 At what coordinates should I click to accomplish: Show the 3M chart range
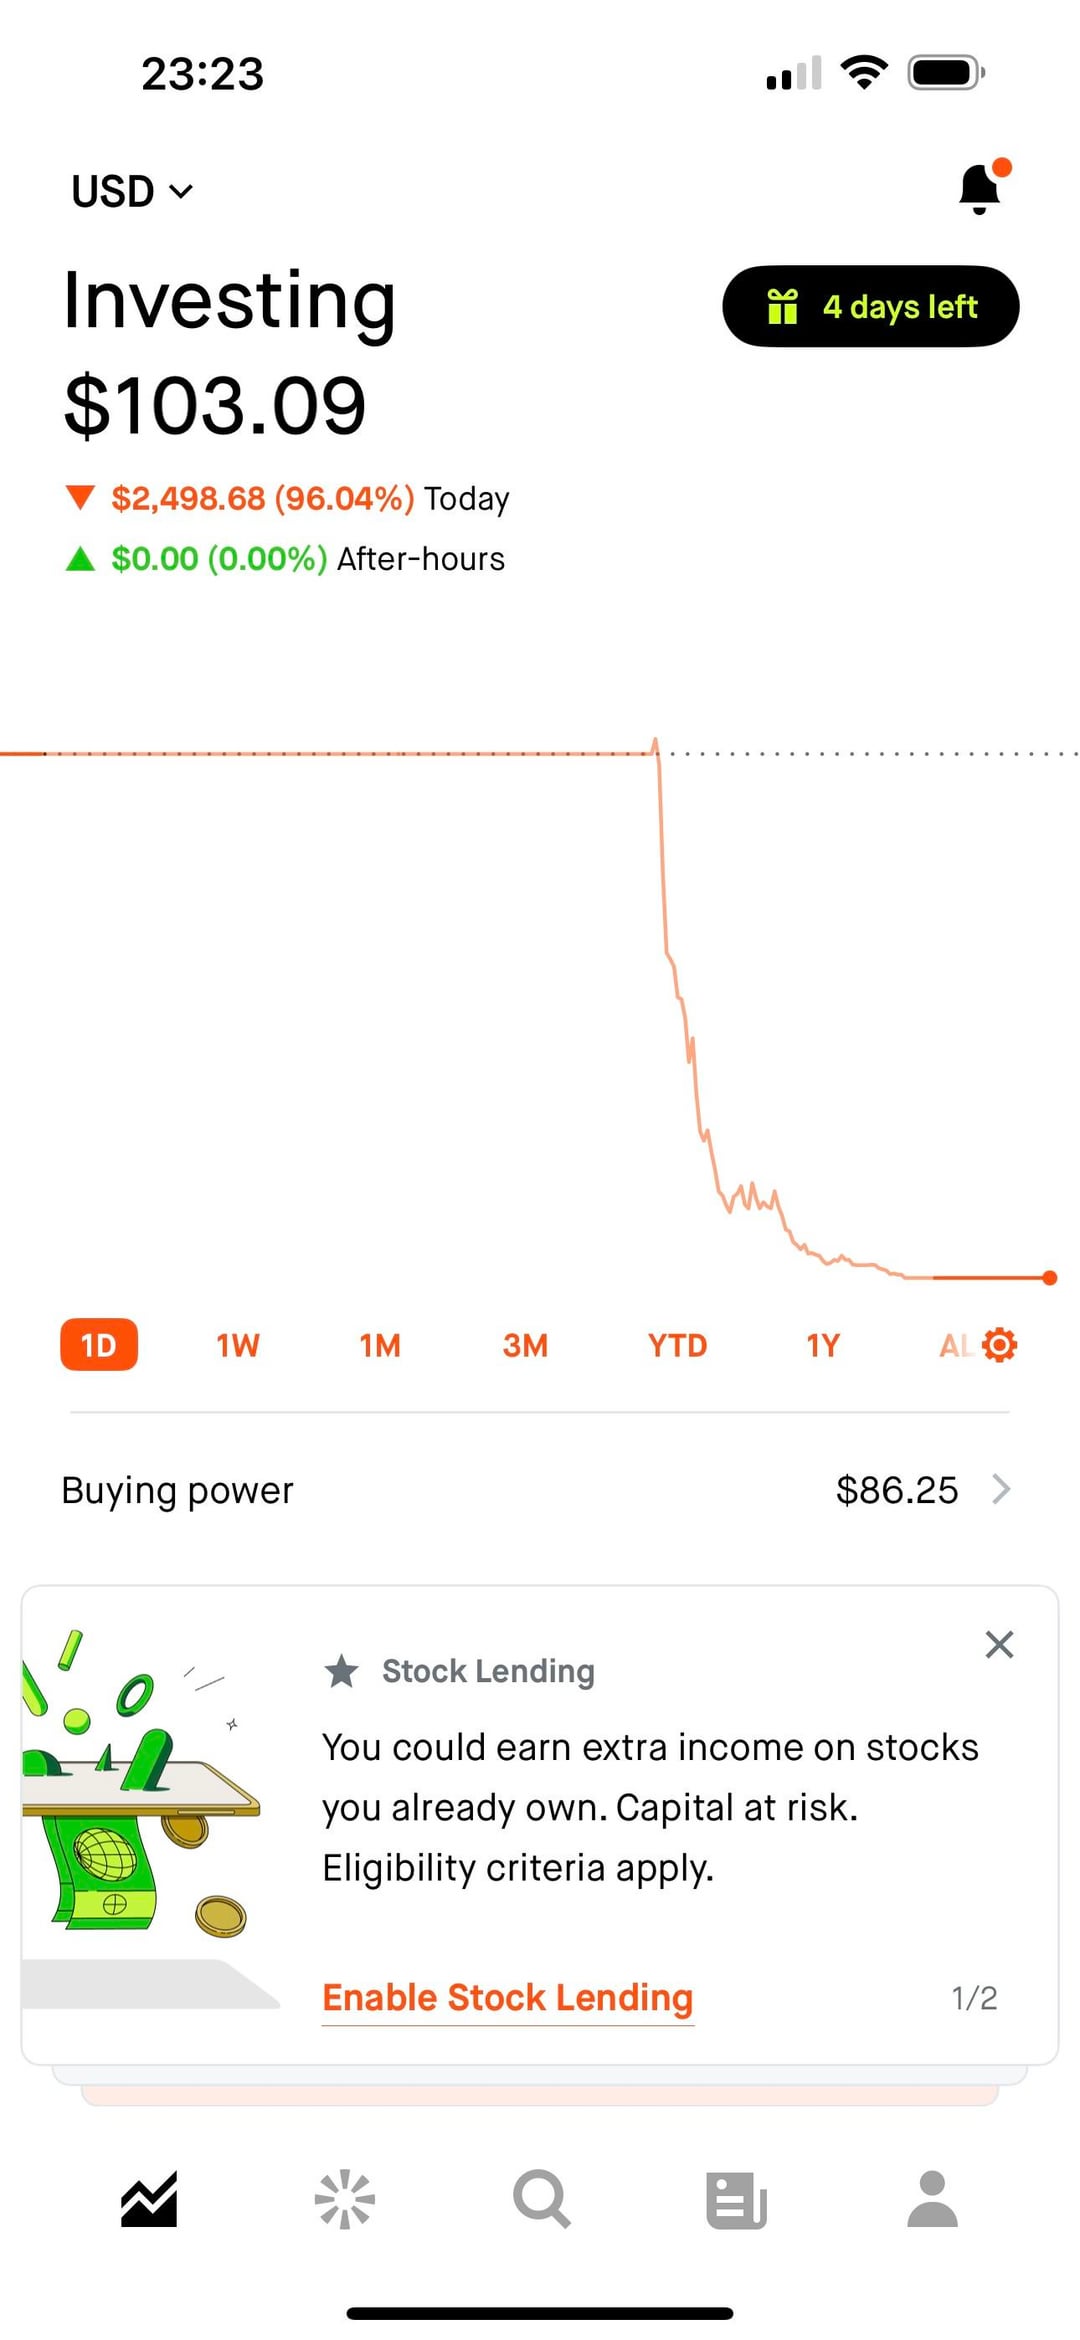(525, 1345)
